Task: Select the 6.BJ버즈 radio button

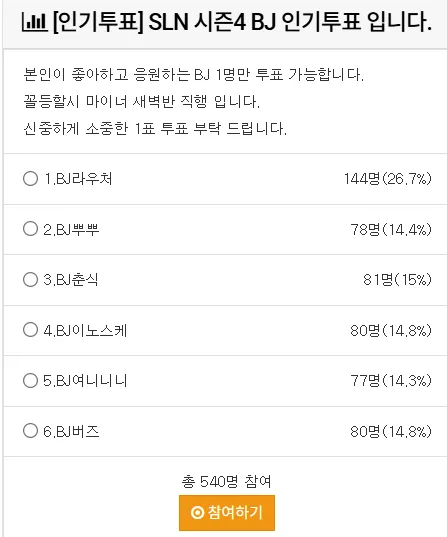Action: point(30,431)
